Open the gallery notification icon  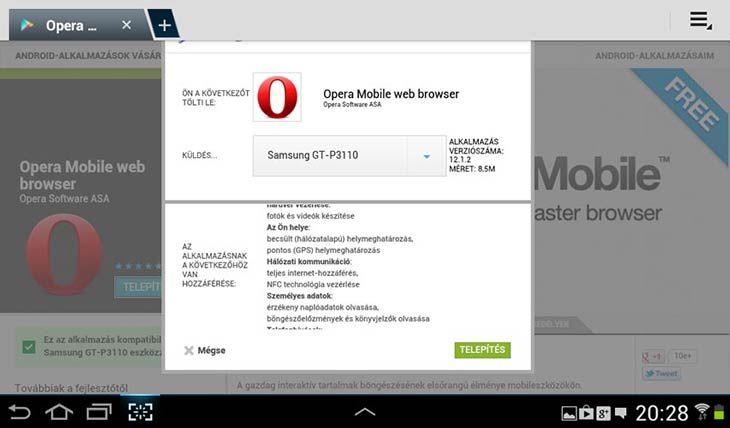point(569,413)
